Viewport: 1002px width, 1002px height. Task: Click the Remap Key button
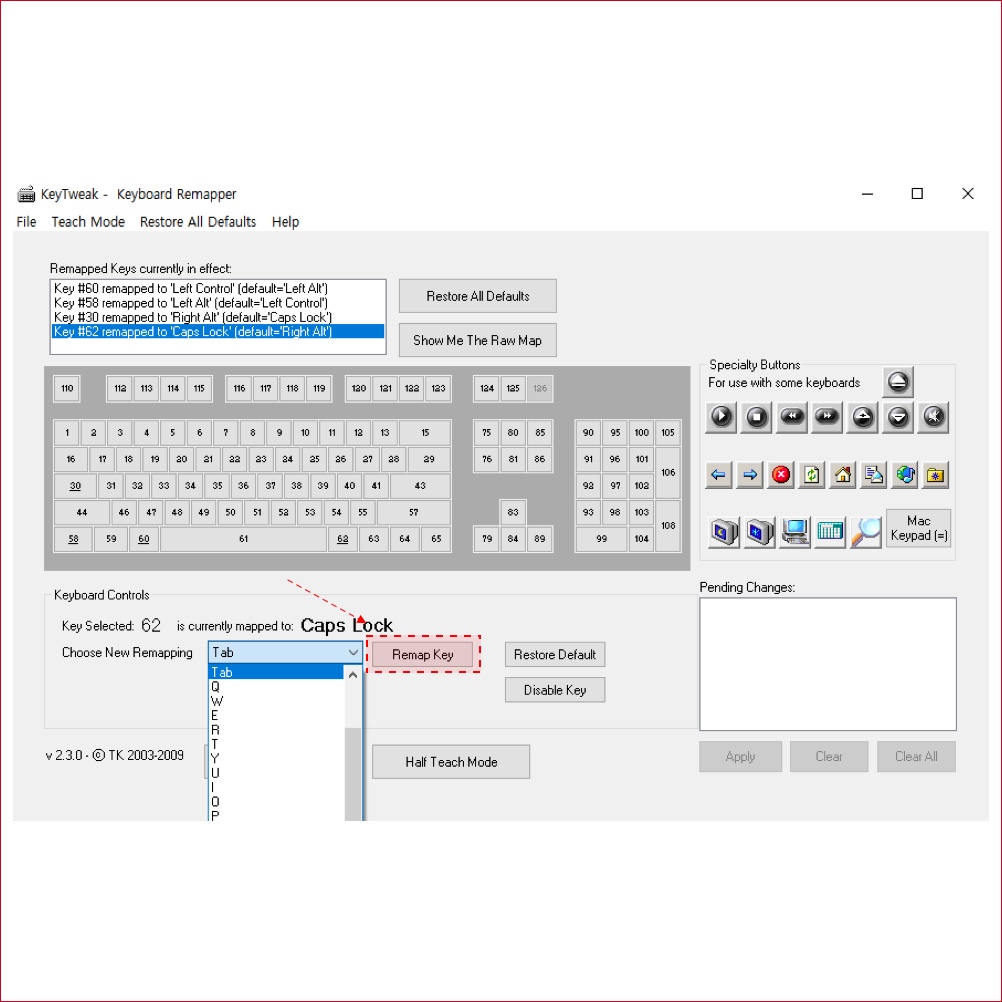(422, 654)
